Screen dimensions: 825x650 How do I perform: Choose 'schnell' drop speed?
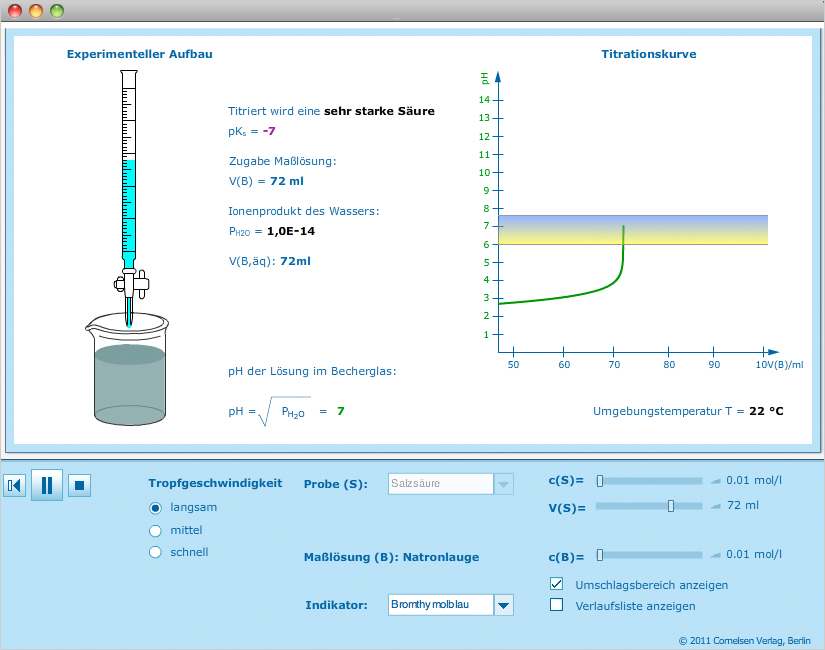(x=155, y=552)
